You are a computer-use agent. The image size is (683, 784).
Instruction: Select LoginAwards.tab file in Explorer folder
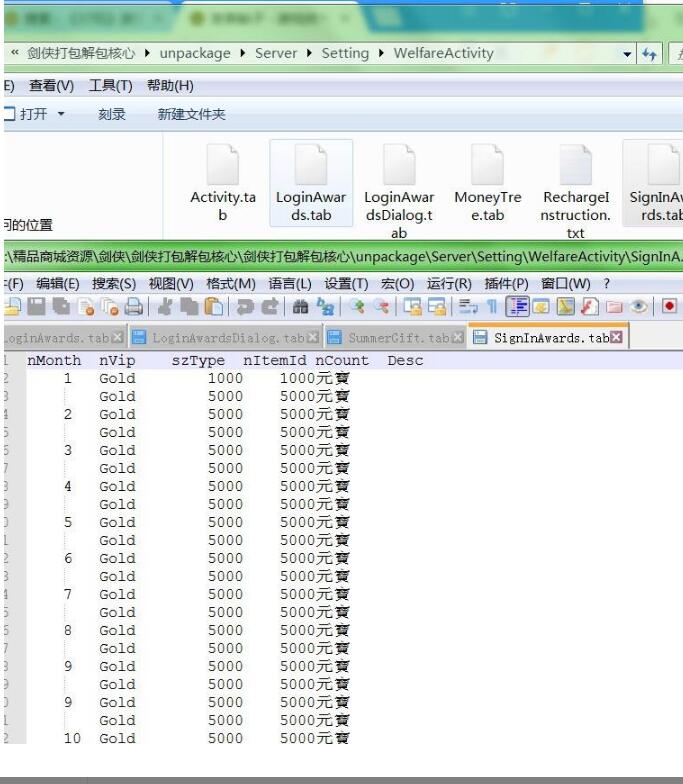311,183
